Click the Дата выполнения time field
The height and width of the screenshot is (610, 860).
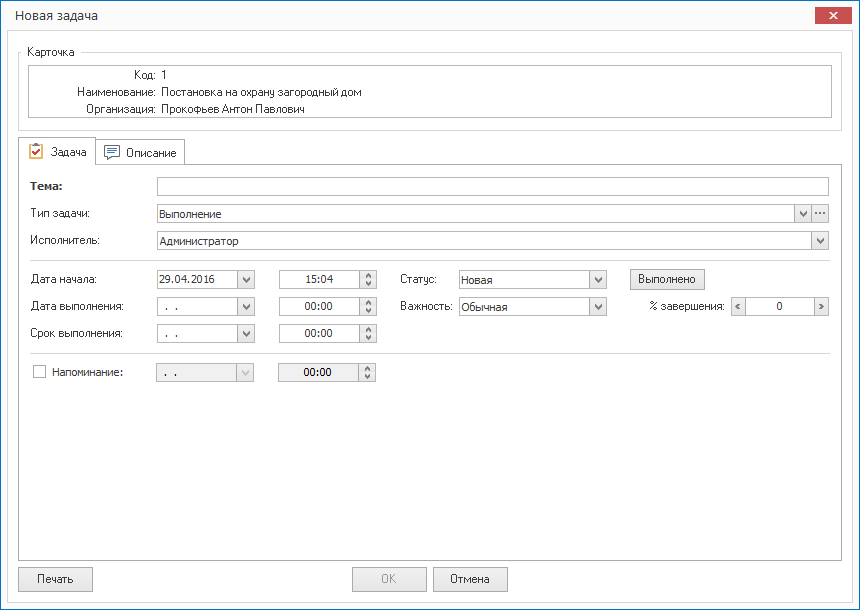tap(319, 307)
